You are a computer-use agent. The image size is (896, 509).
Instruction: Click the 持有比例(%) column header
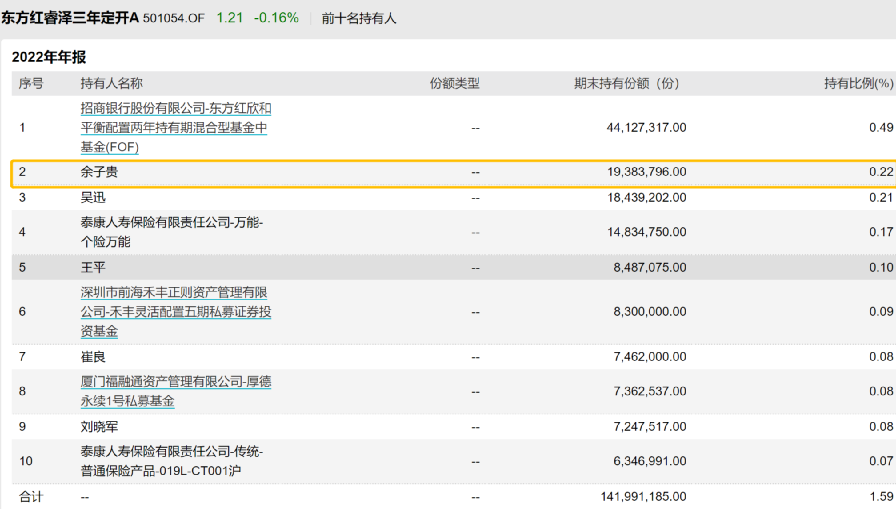click(858, 83)
